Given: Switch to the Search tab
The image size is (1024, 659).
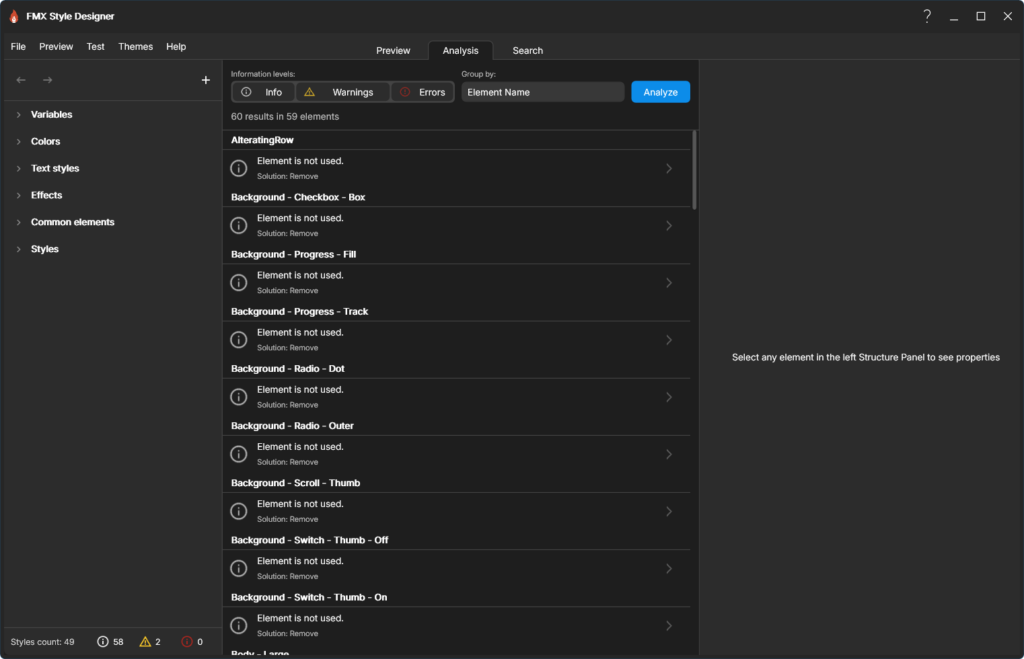Looking at the screenshot, I should point(527,50).
